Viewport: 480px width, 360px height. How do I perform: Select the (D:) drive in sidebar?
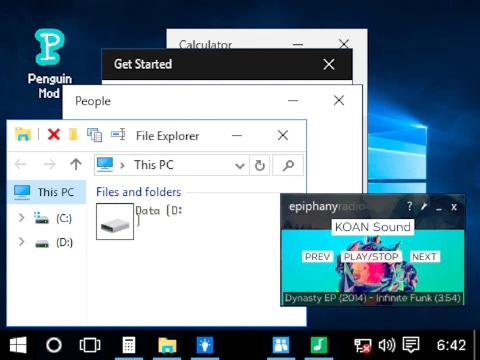click(53, 242)
